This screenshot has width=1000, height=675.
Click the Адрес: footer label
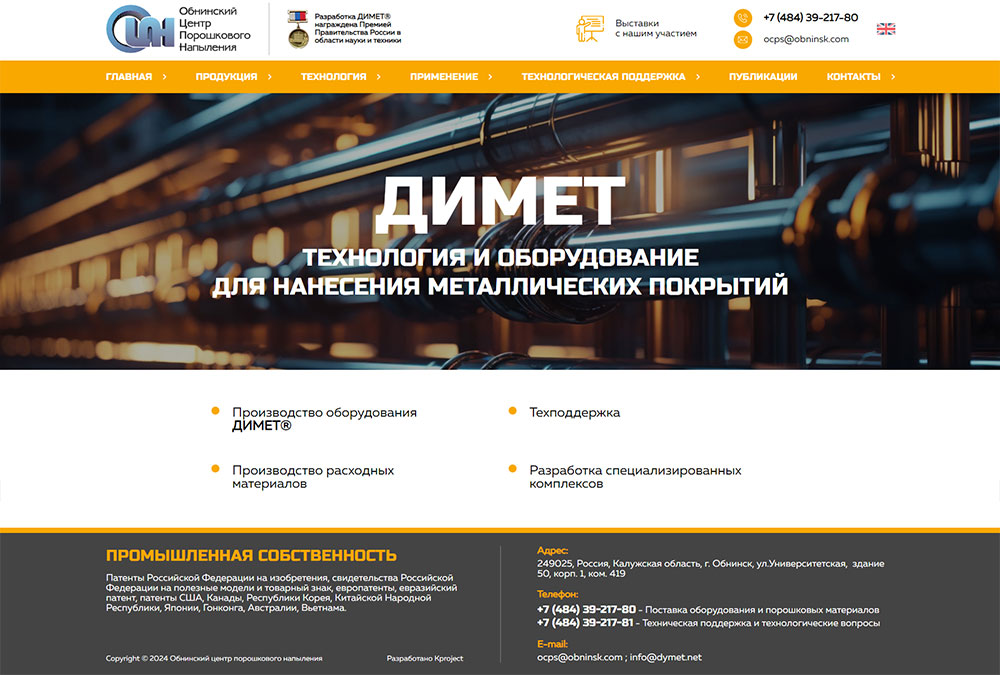click(x=552, y=551)
